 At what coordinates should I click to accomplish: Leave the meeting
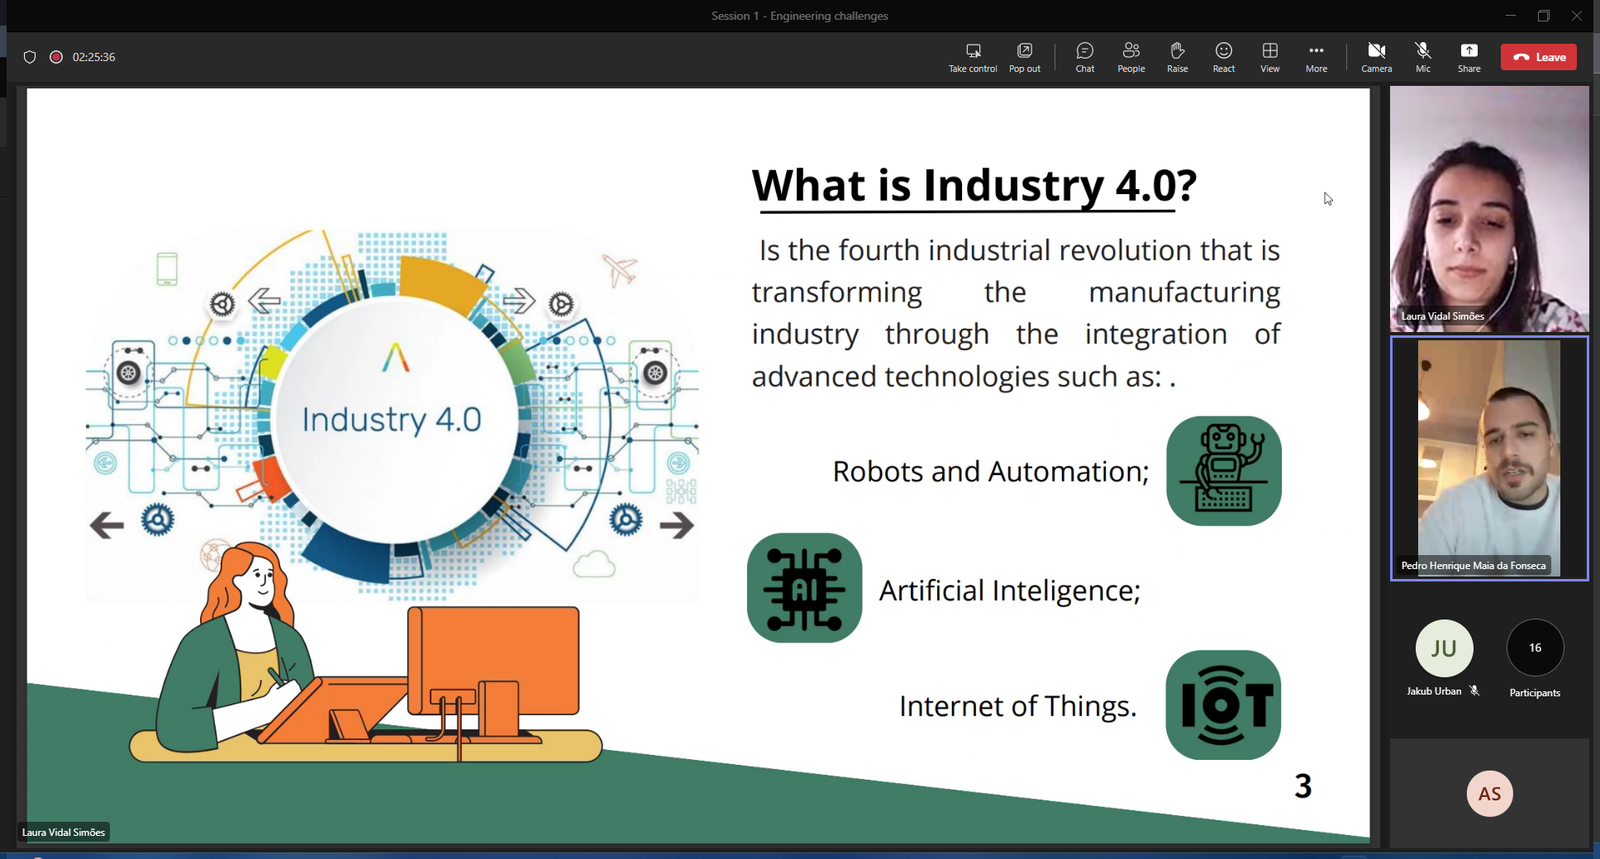(x=1538, y=57)
